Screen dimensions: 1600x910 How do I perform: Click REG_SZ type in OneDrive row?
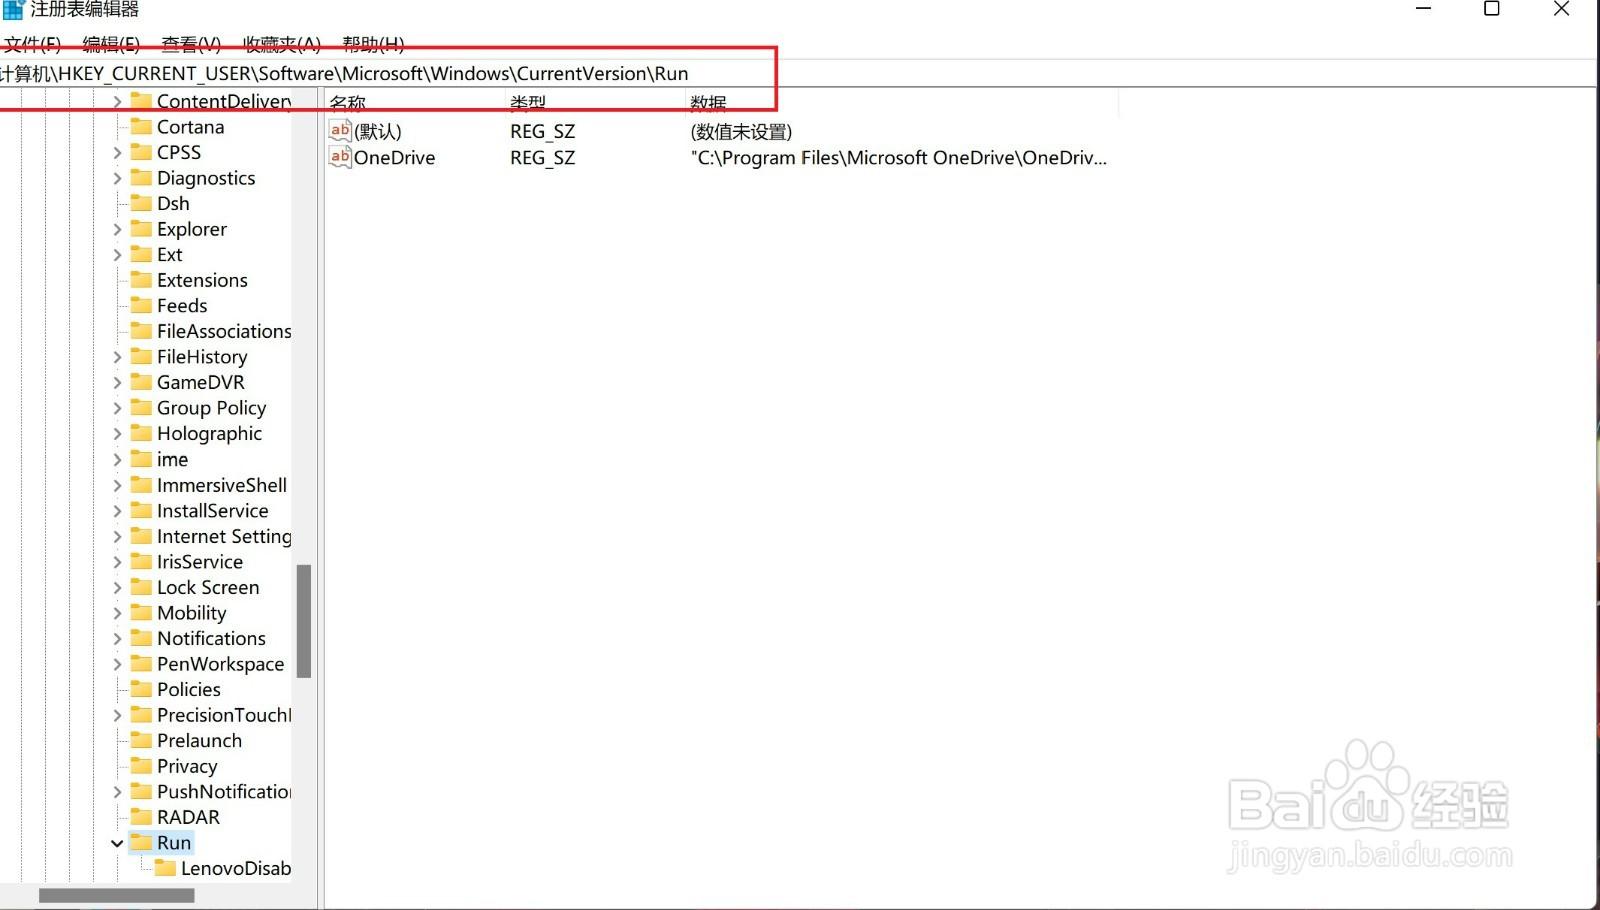coord(542,157)
